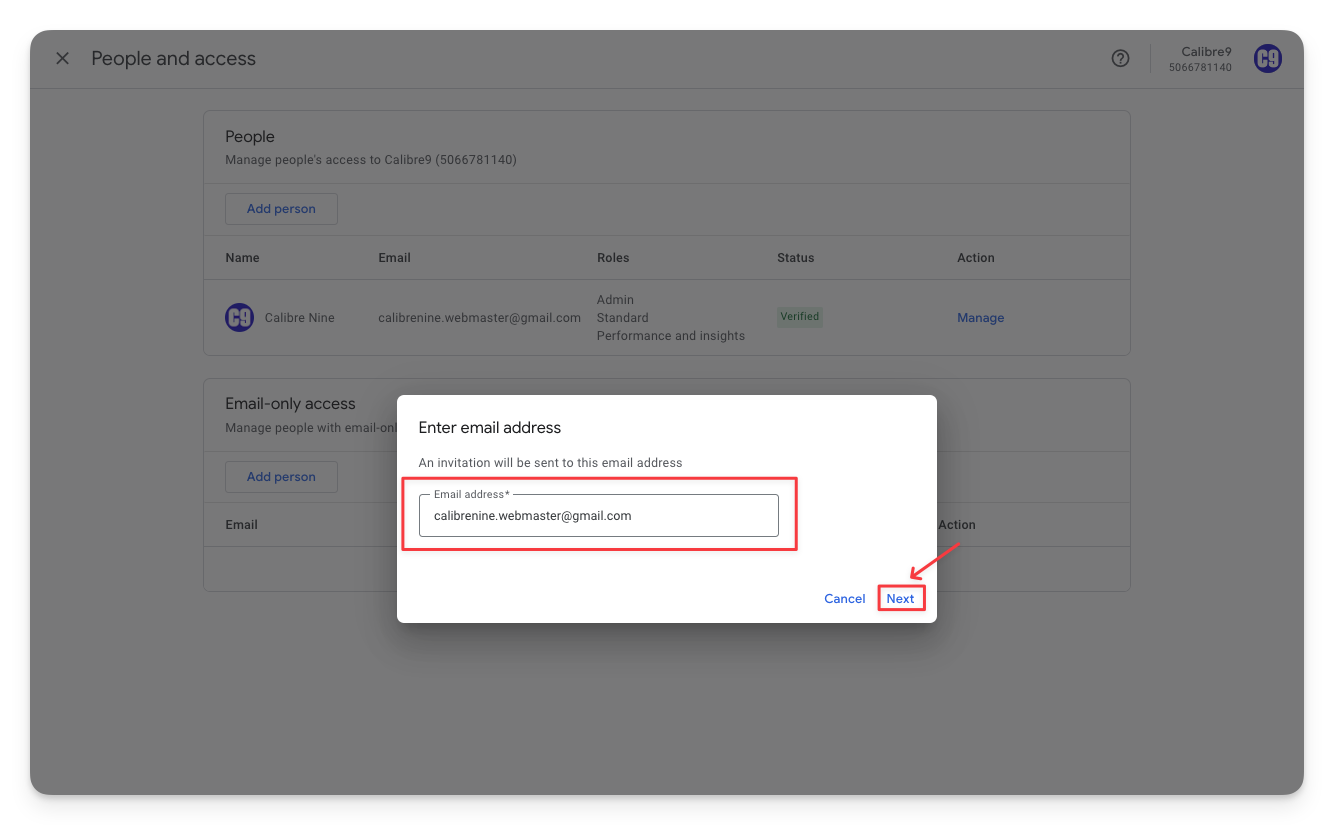Click the Email header in Email-only access table
The image size is (1334, 825).
[241, 525]
